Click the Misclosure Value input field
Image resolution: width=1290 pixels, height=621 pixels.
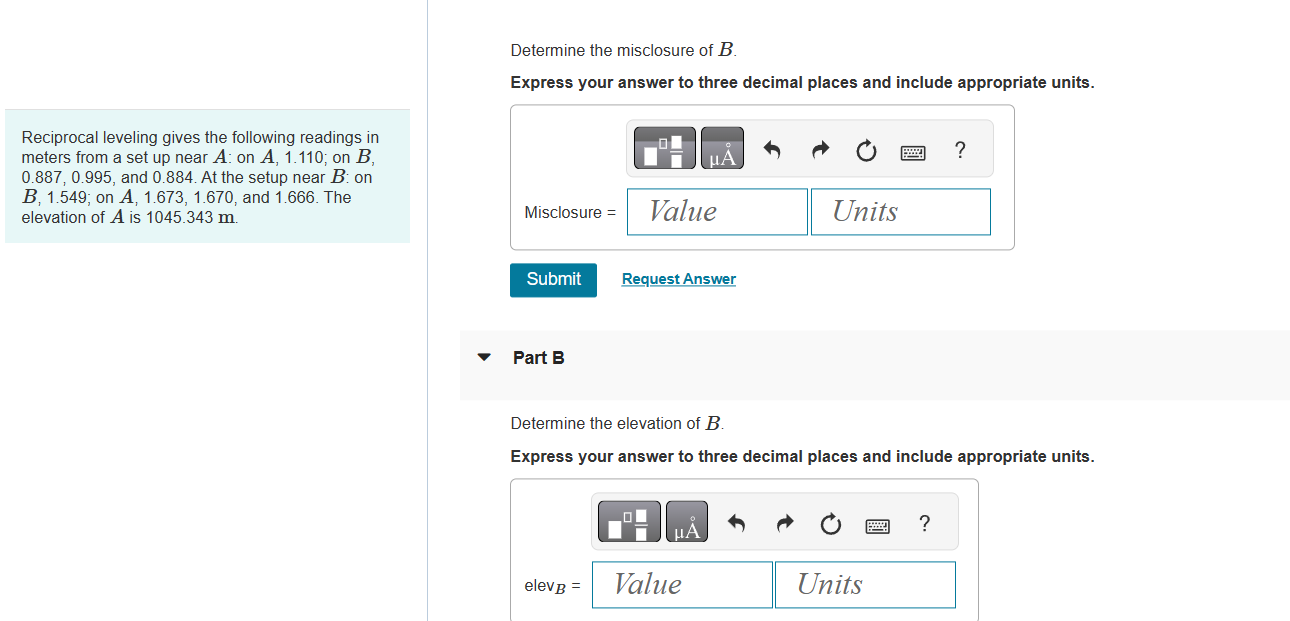click(x=716, y=211)
